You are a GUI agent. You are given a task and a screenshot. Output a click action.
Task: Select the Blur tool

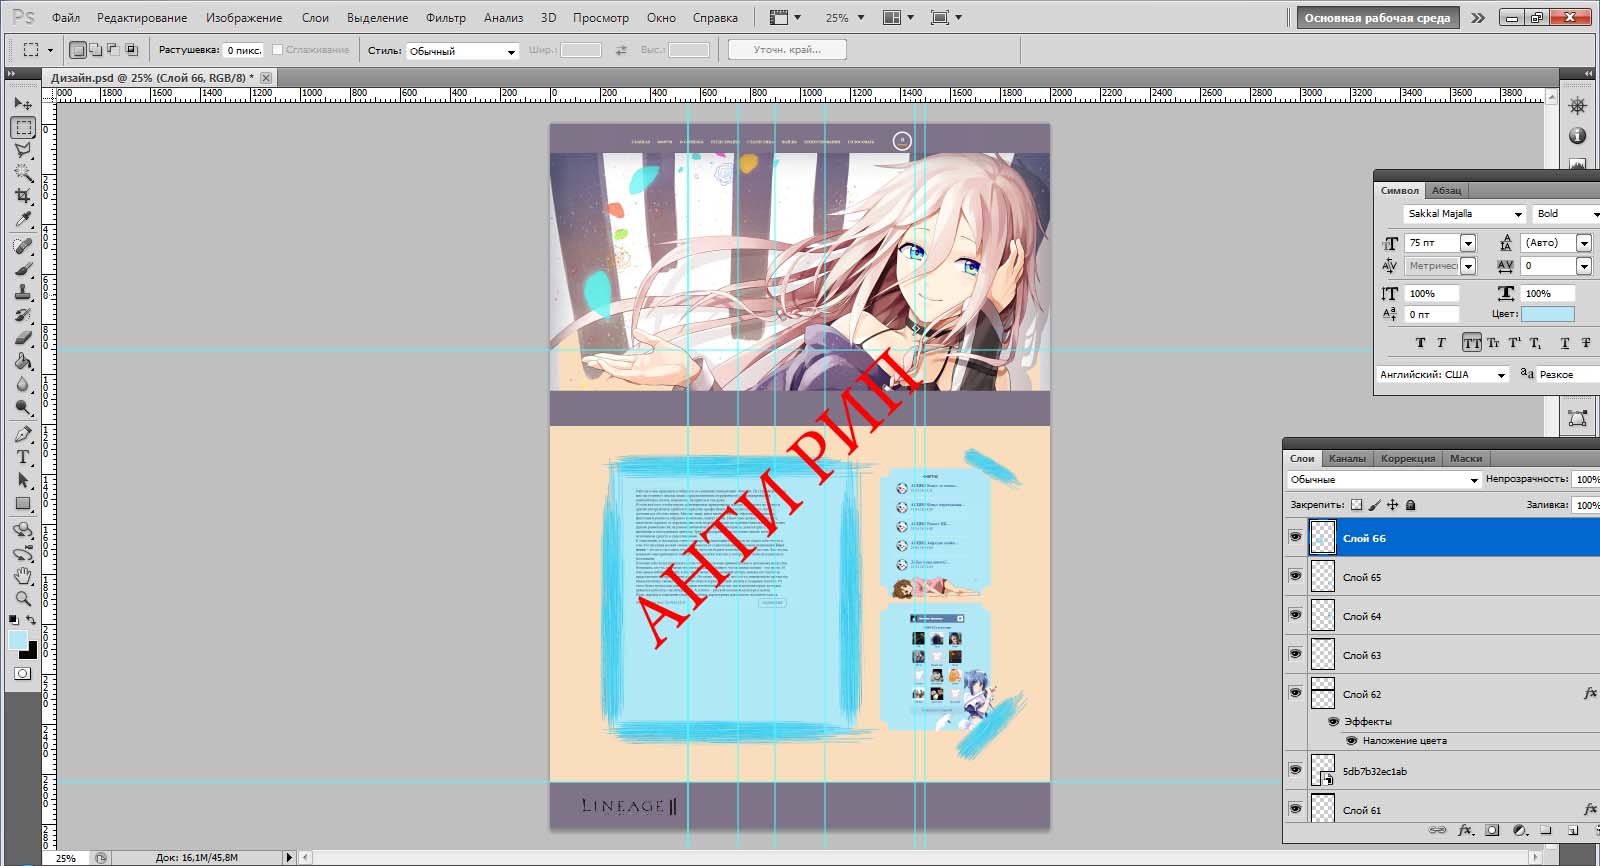coord(23,384)
